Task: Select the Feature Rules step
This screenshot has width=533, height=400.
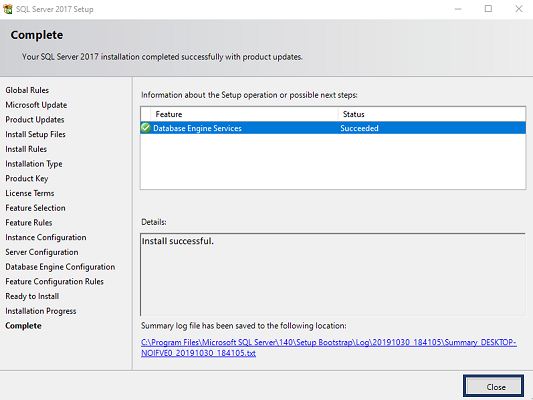Action: (29, 223)
